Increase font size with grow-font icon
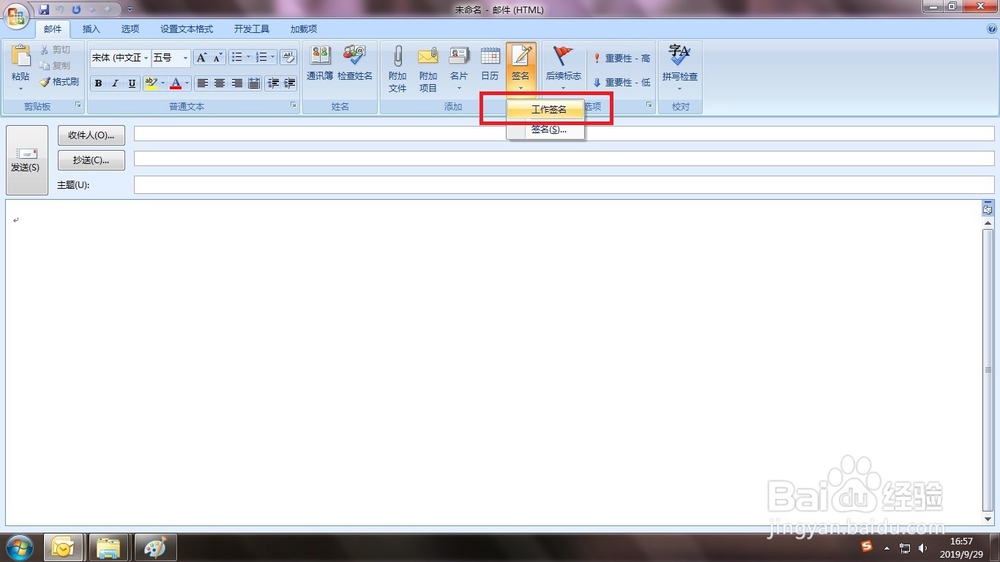 click(x=201, y=57)
